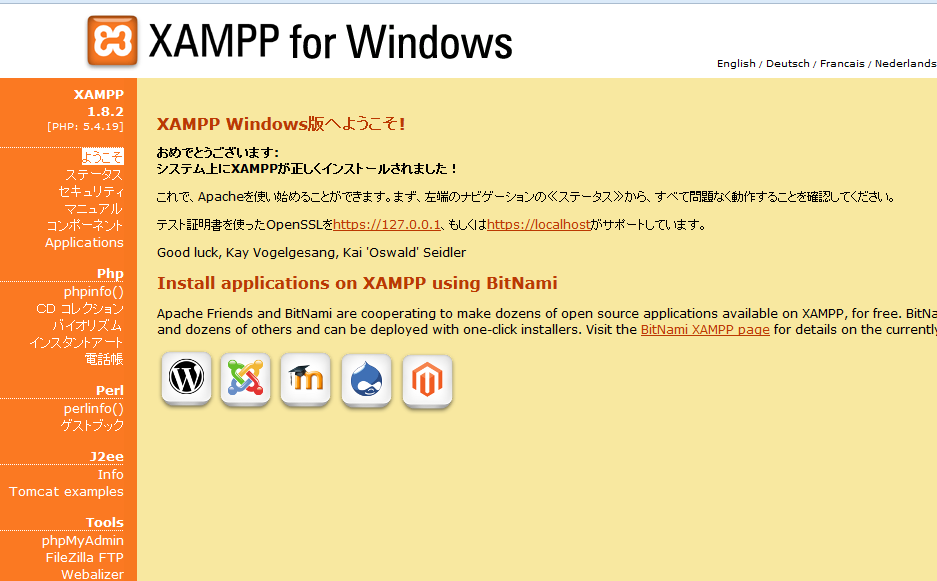Open the https://localhost link
This screenshot has width=937, height=581.
538,225
